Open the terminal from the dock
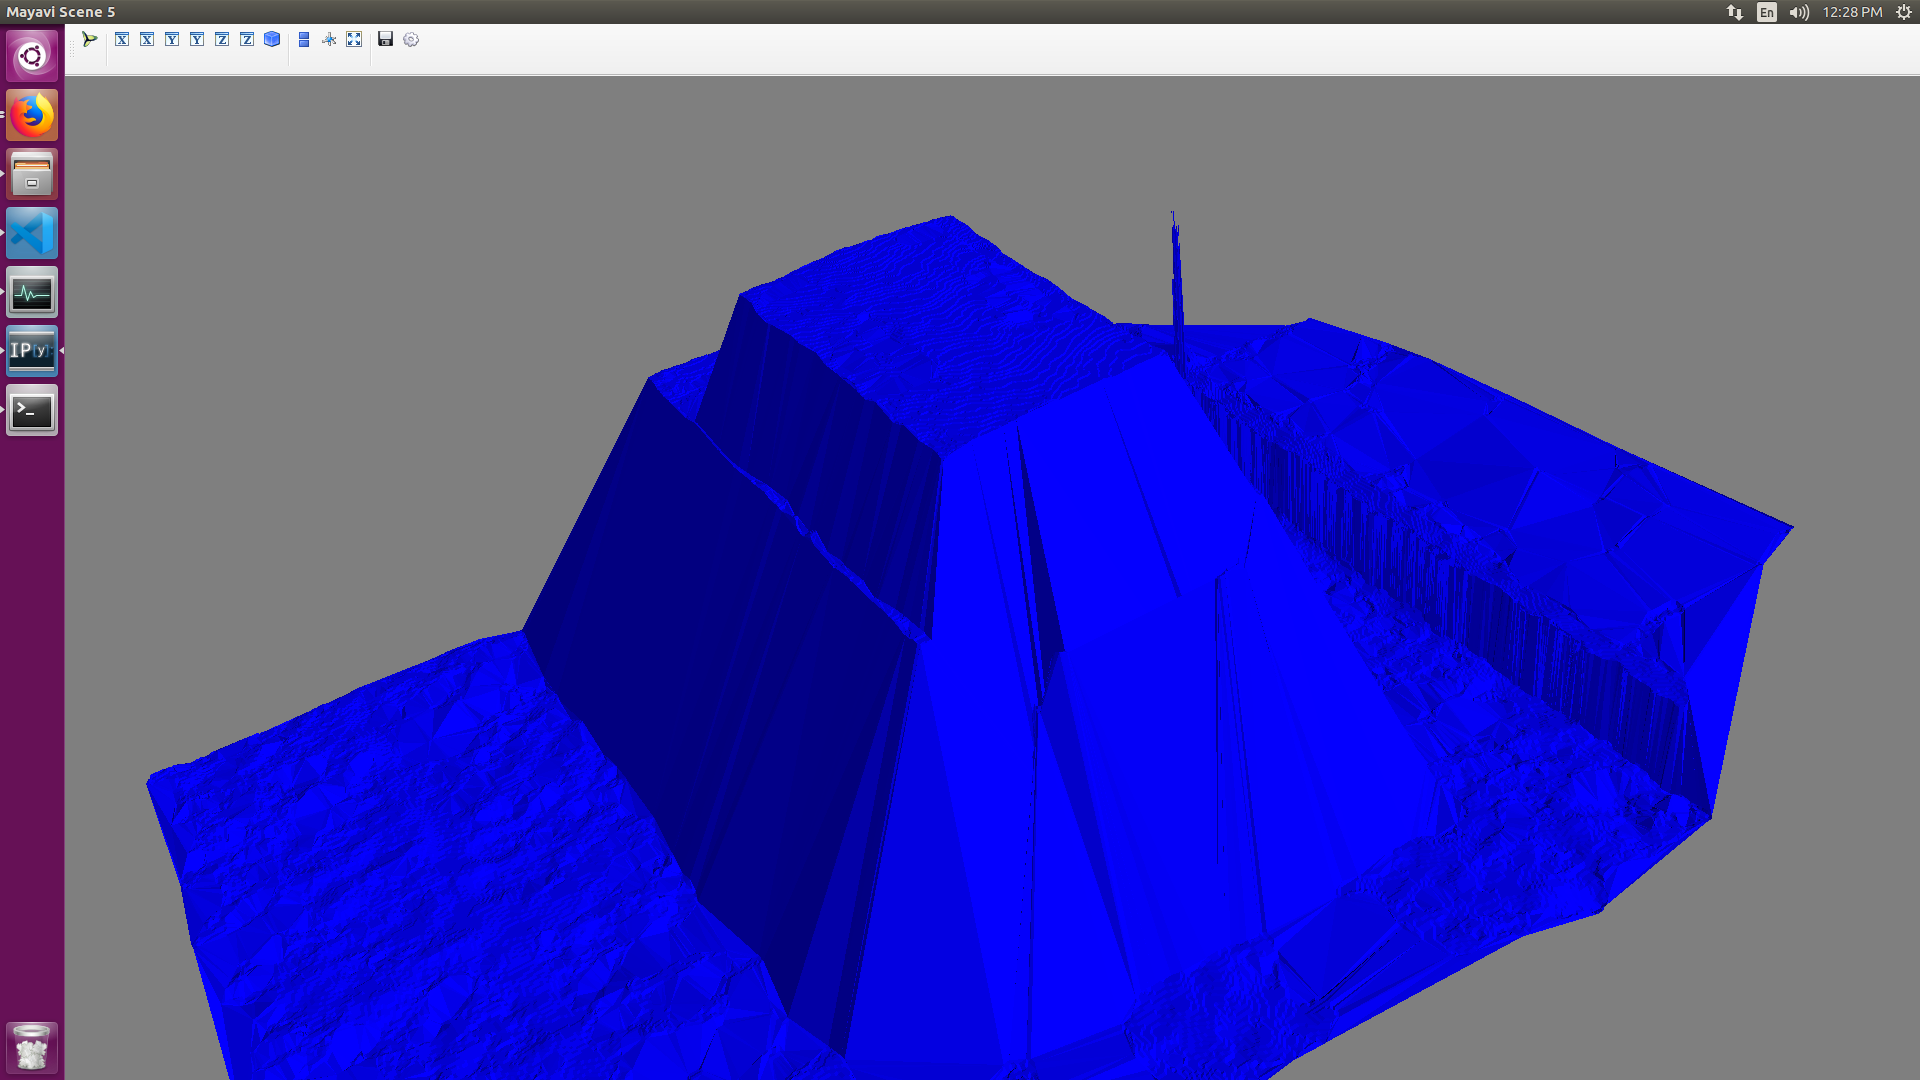The image size is (1920, 1080). [x=31, y=410]
